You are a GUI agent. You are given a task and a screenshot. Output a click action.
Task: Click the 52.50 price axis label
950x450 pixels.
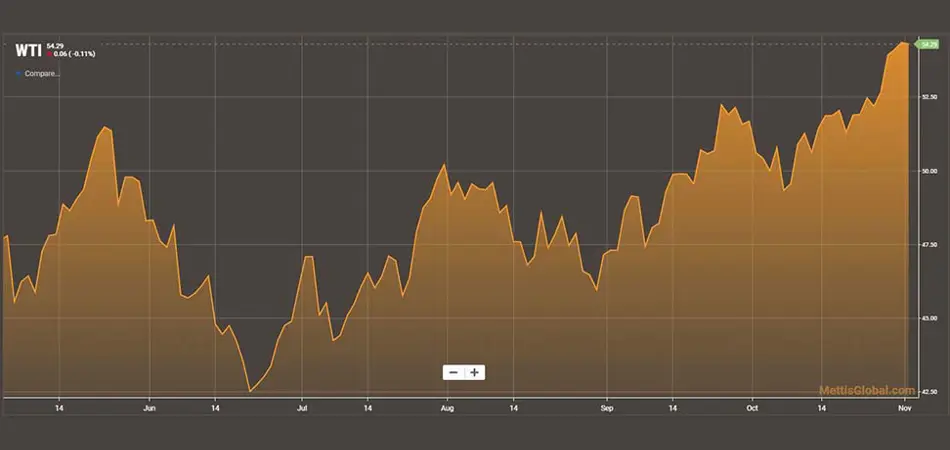(x=929, y=97)
